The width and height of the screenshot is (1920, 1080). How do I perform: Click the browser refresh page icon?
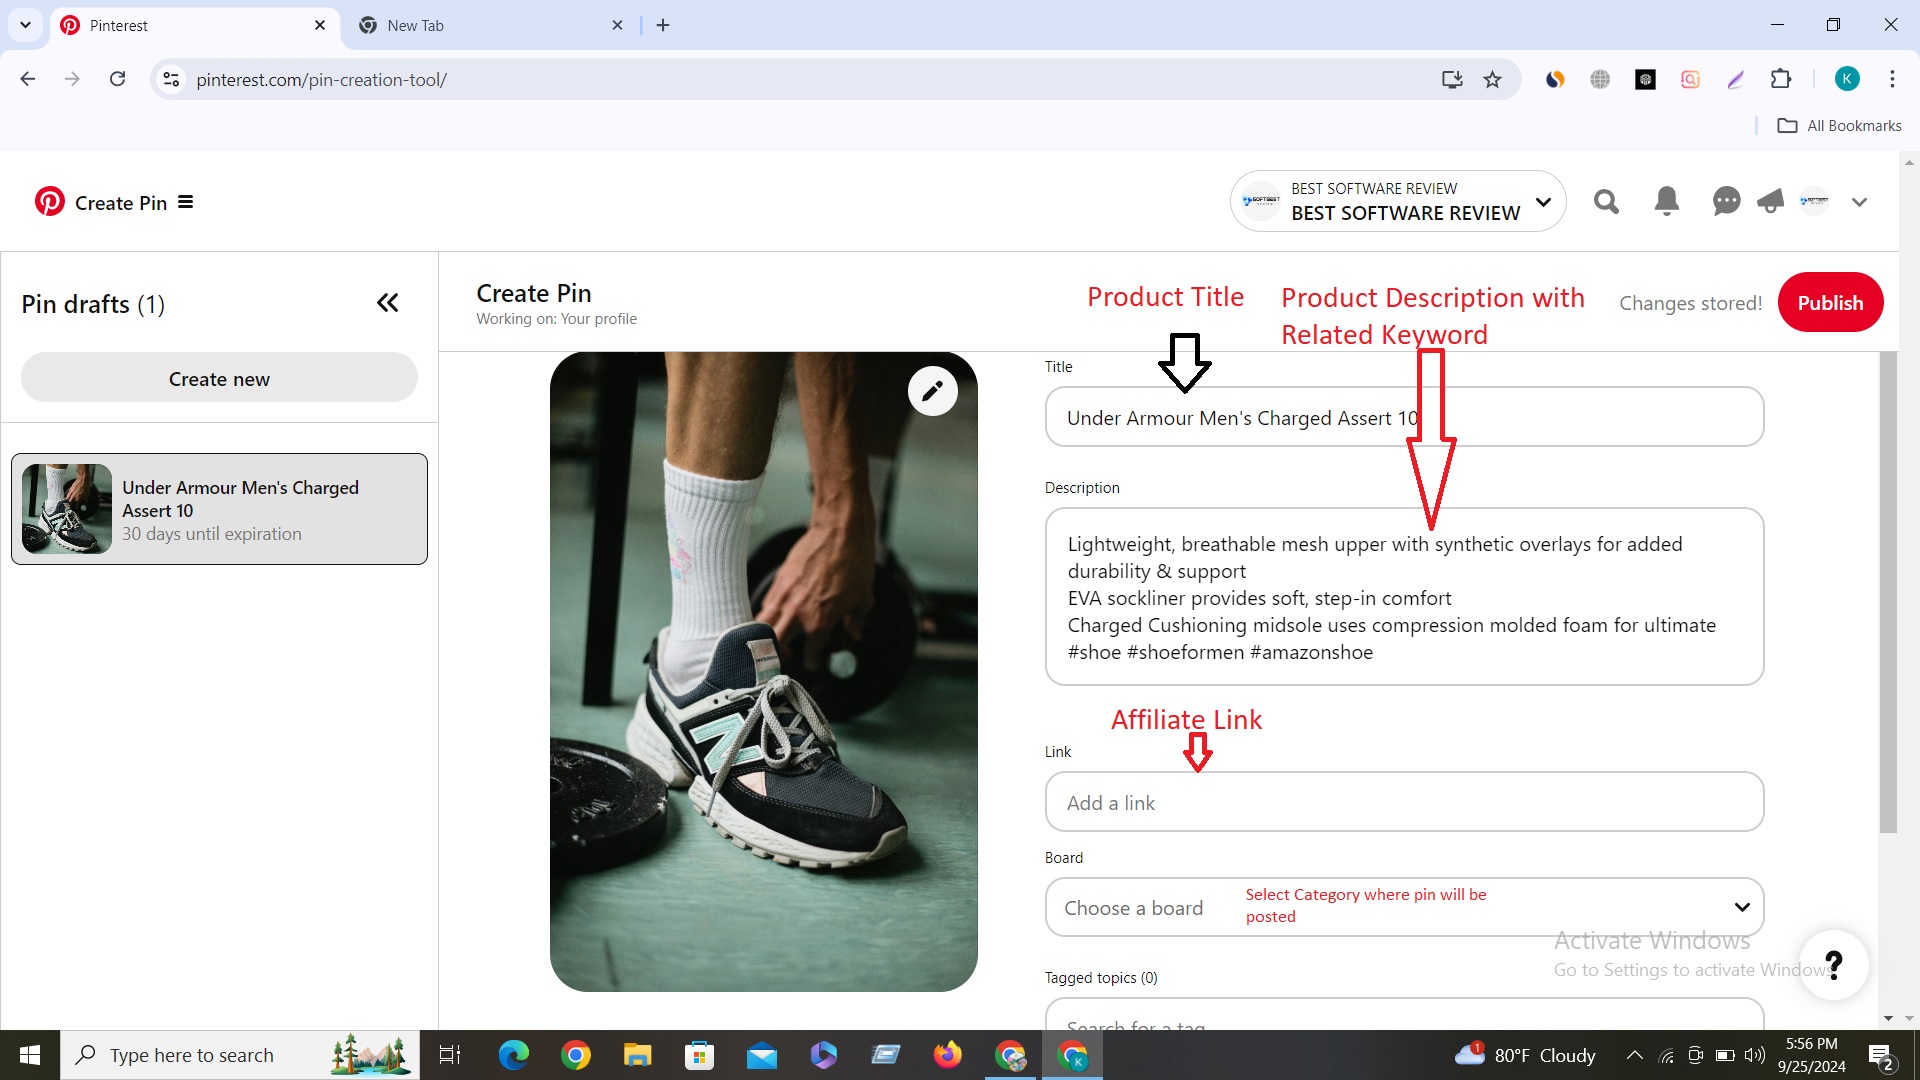click(x=119, y=79)
